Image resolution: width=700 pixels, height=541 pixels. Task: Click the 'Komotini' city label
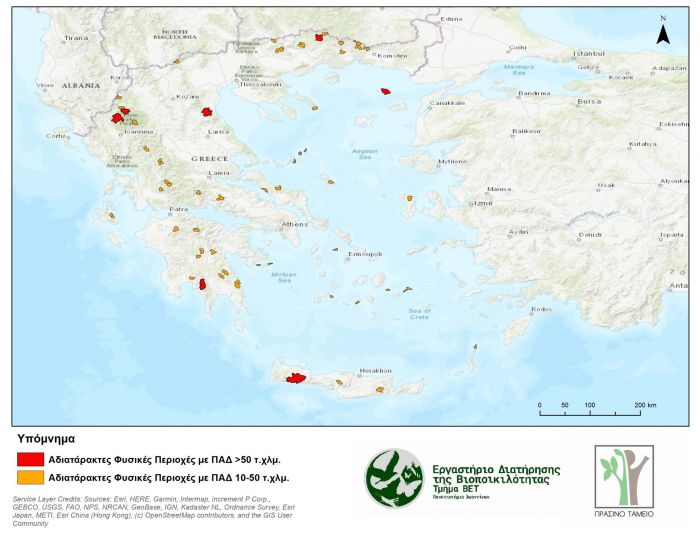coord(392,56)
